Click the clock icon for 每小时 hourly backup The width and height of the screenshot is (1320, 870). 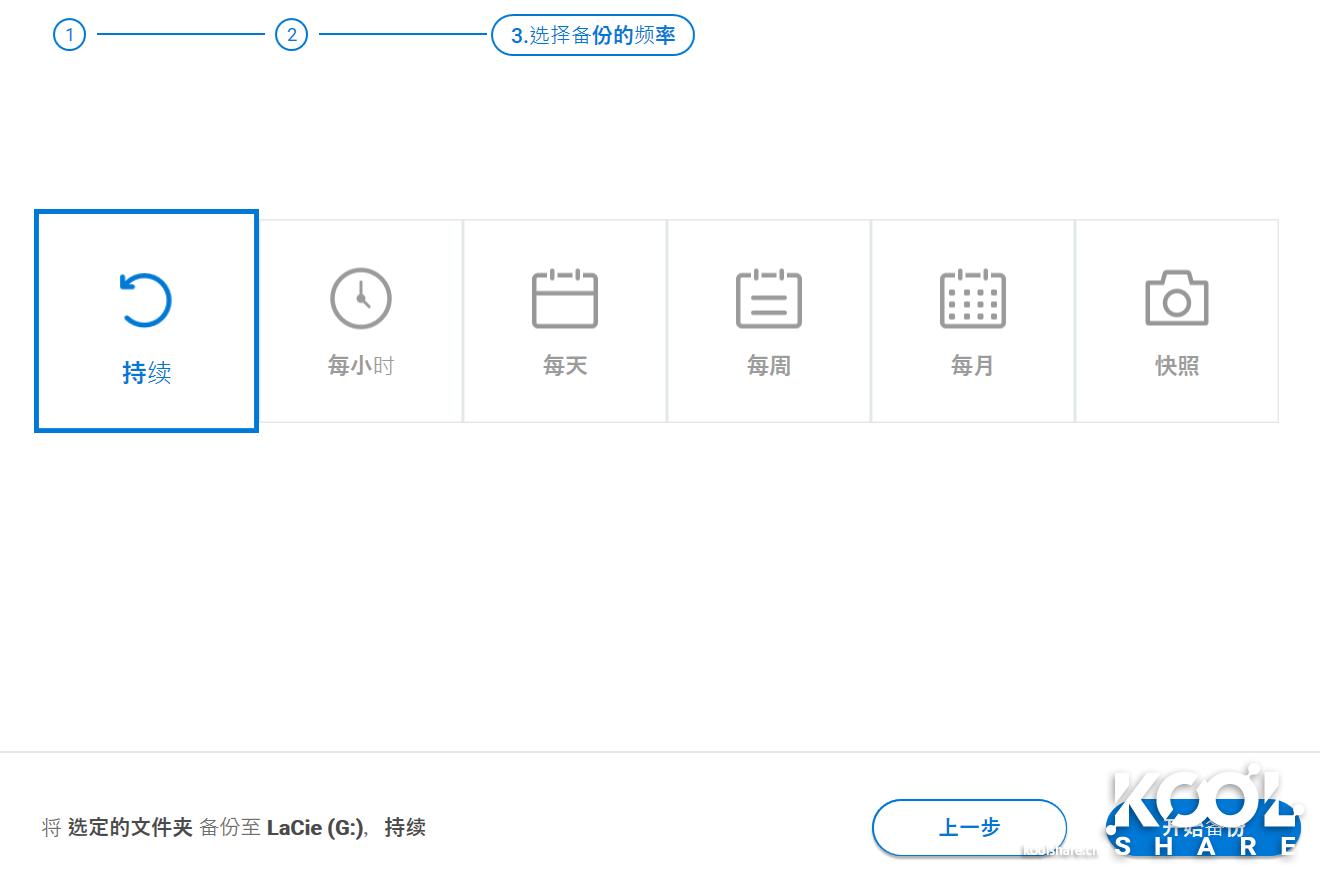click(x=361, y=297)
